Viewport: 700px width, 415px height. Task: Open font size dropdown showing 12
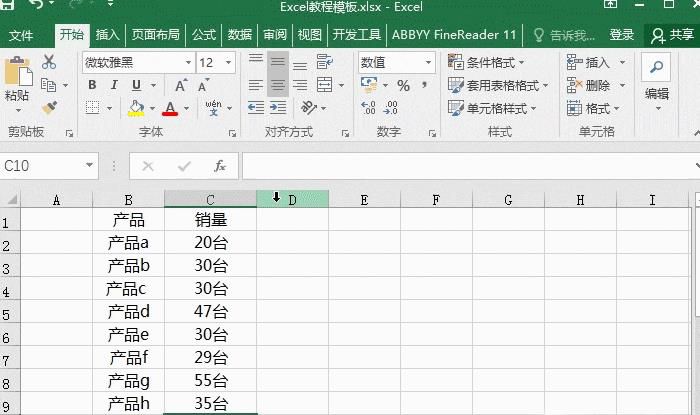[228, 62]
